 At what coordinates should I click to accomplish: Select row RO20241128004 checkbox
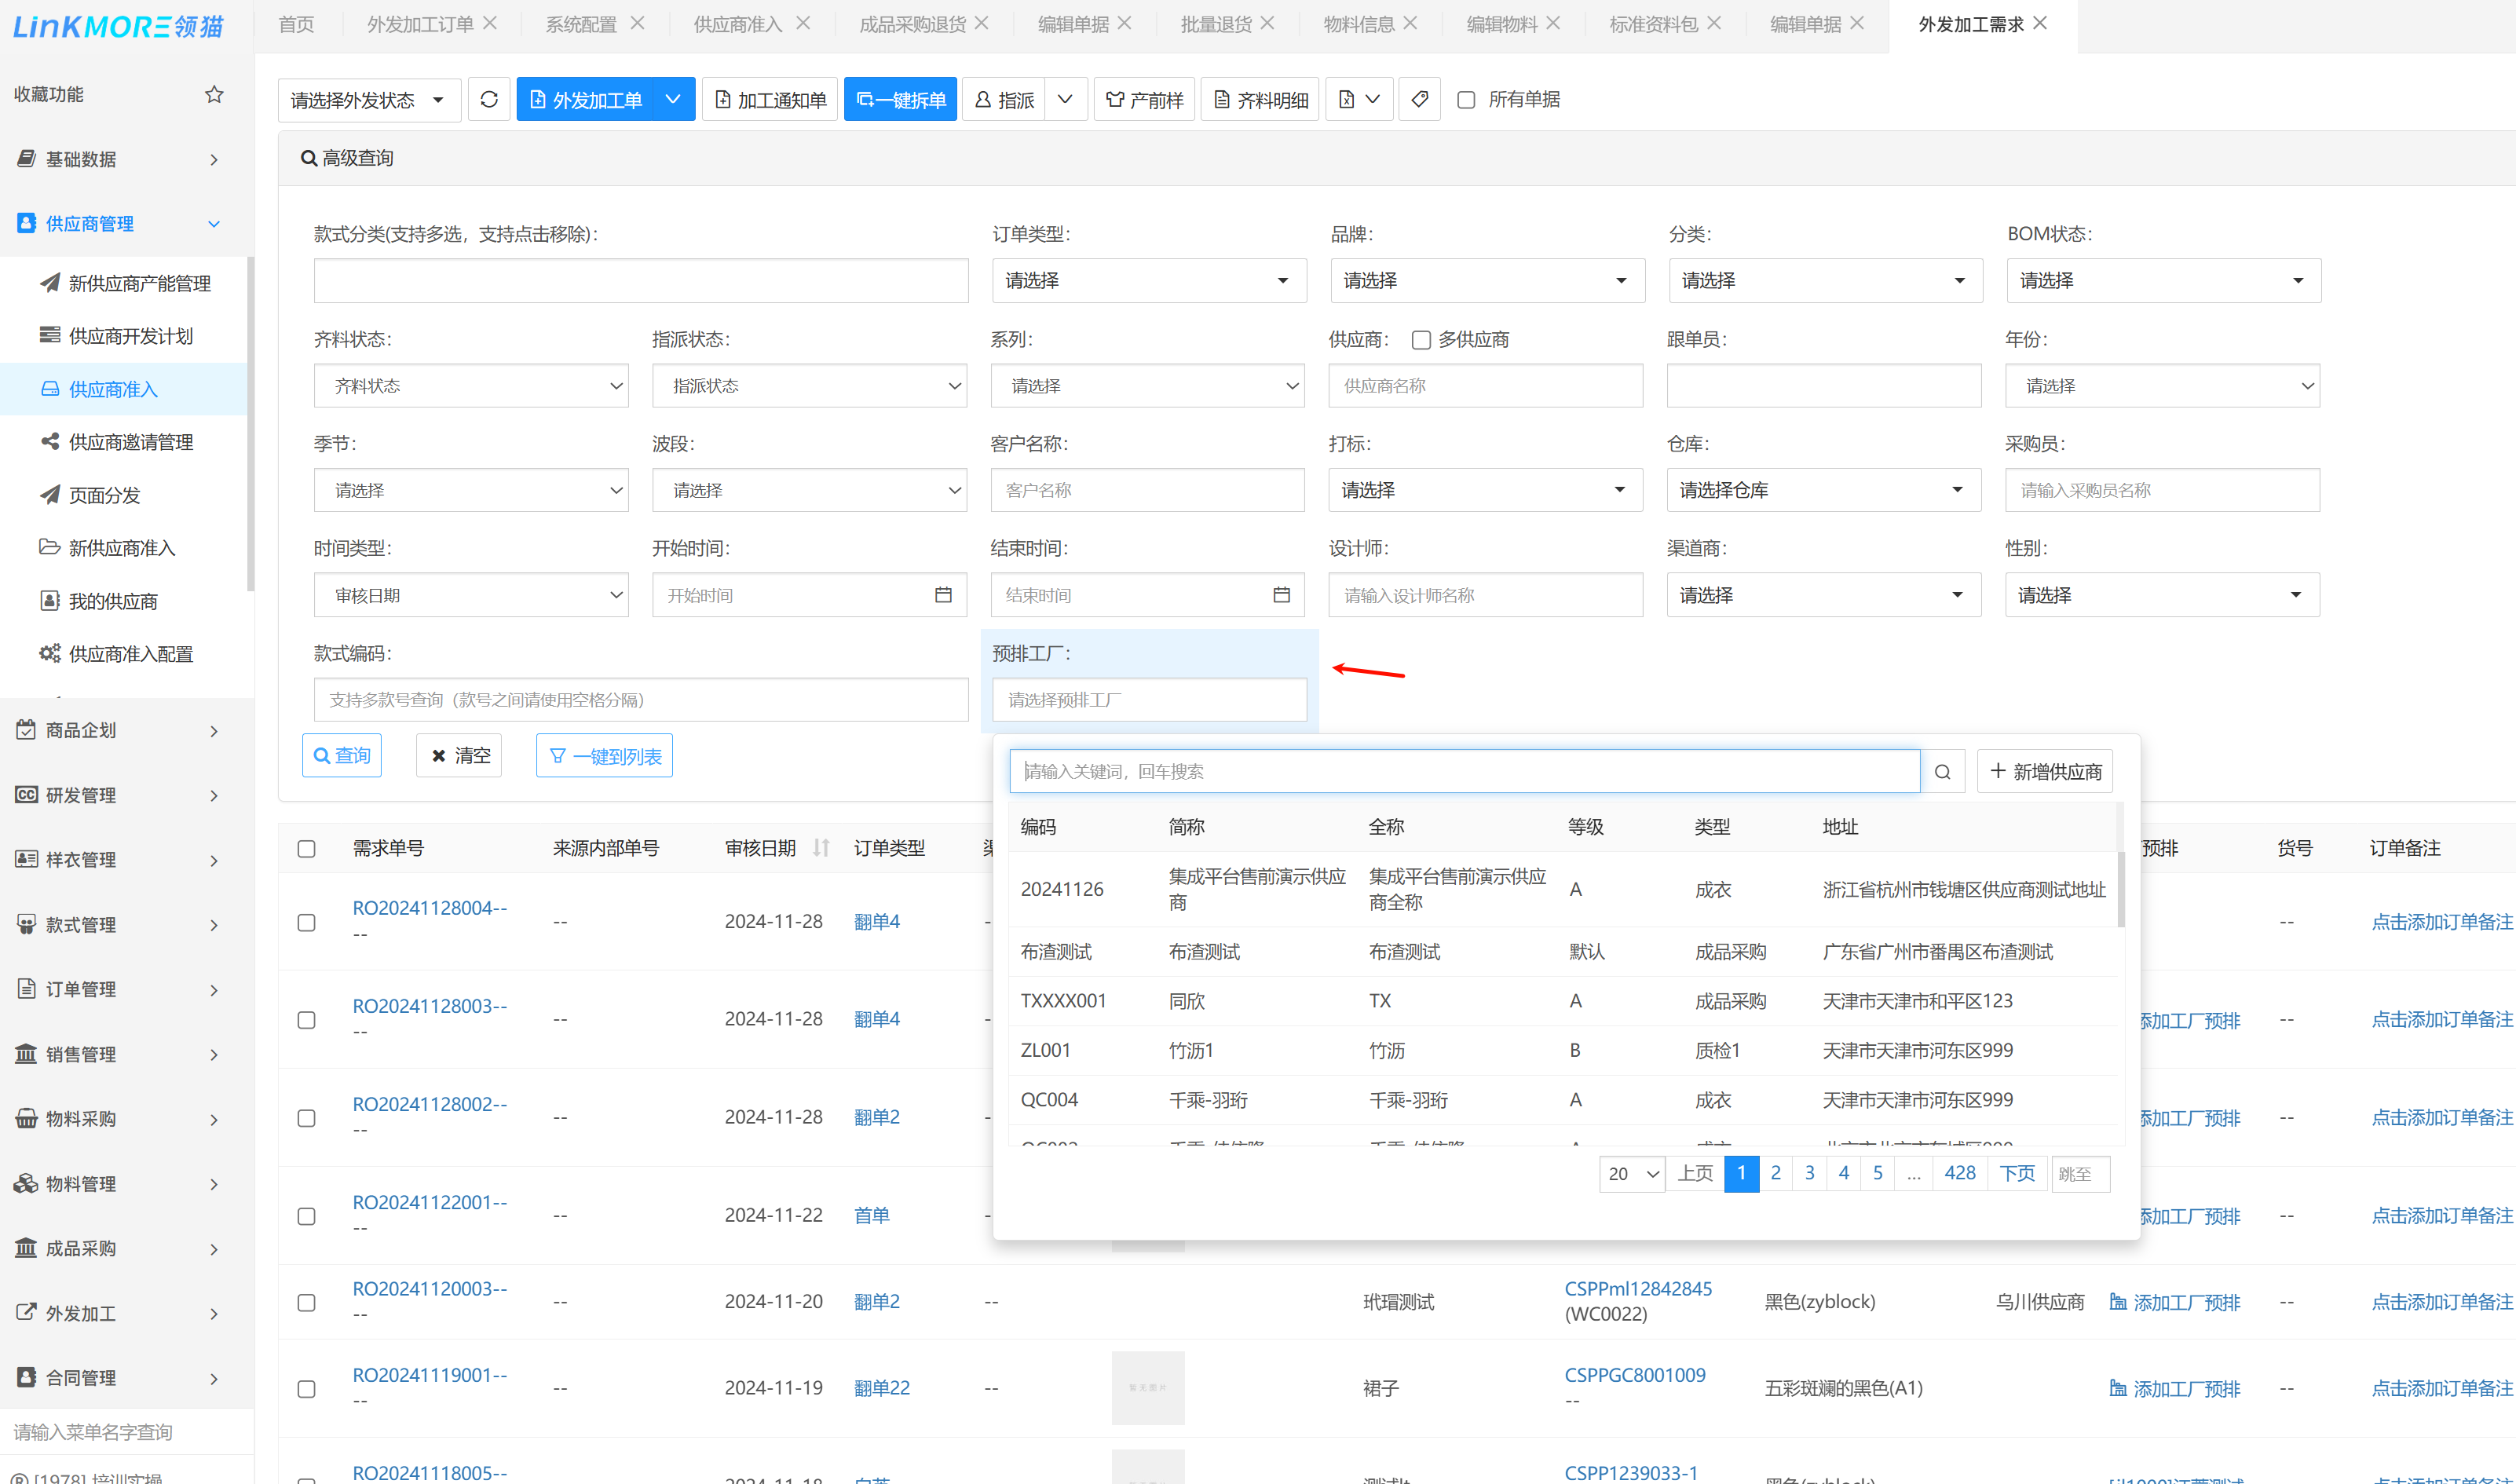[x=307, y=922]
